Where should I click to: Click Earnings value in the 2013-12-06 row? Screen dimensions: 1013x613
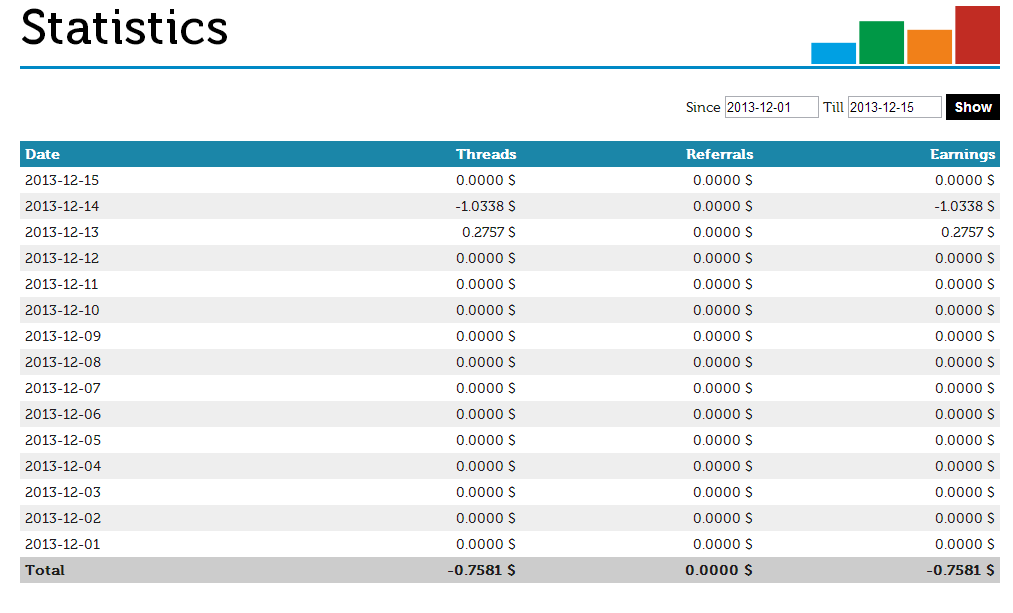click(965, 414)
